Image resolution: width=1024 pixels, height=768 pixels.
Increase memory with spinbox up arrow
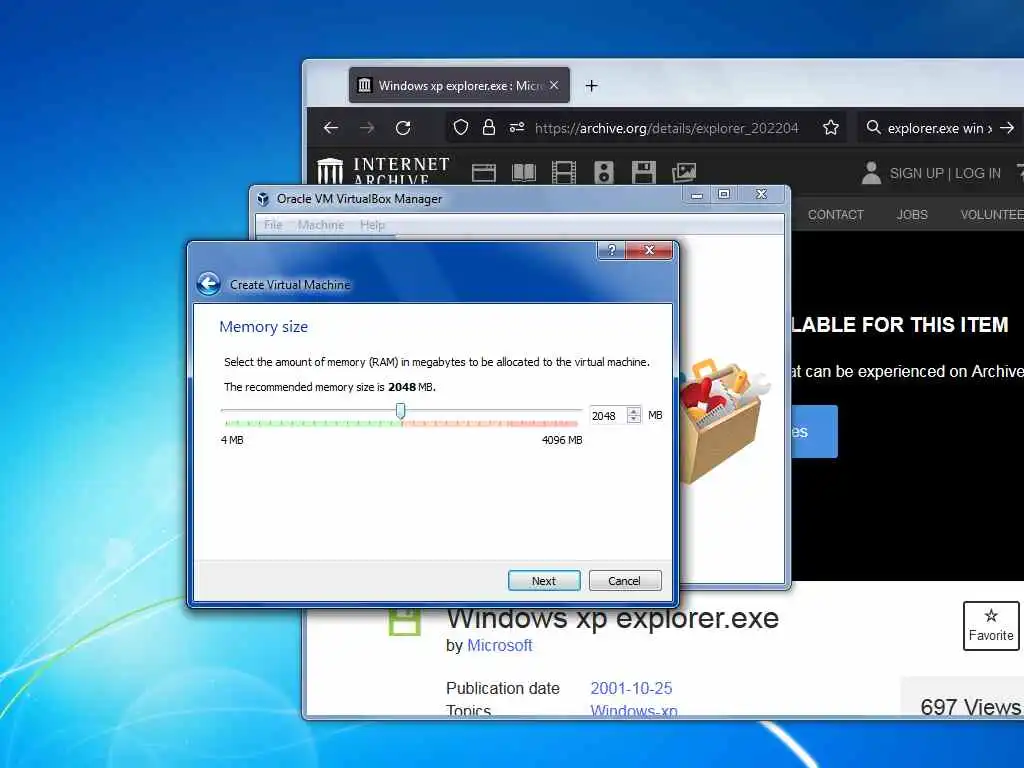(x=633, y=411)
